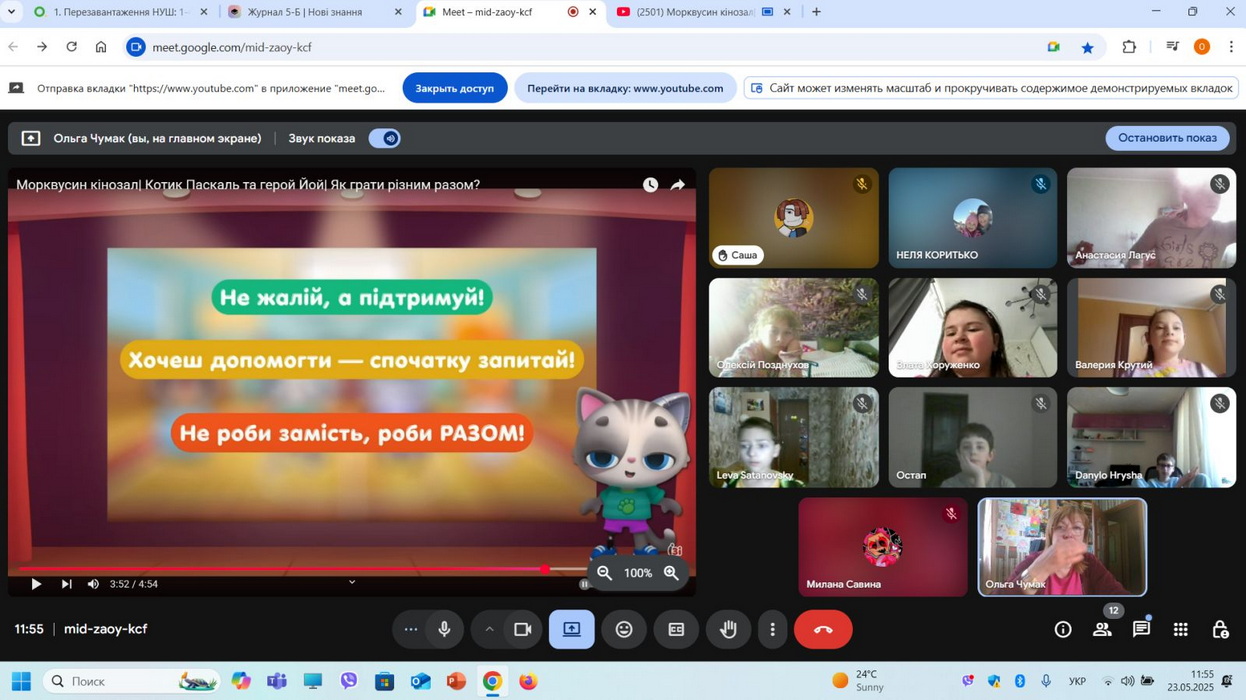Open host controls lock icon
Screen dimensions: 1246x700
click(1220, 629)
